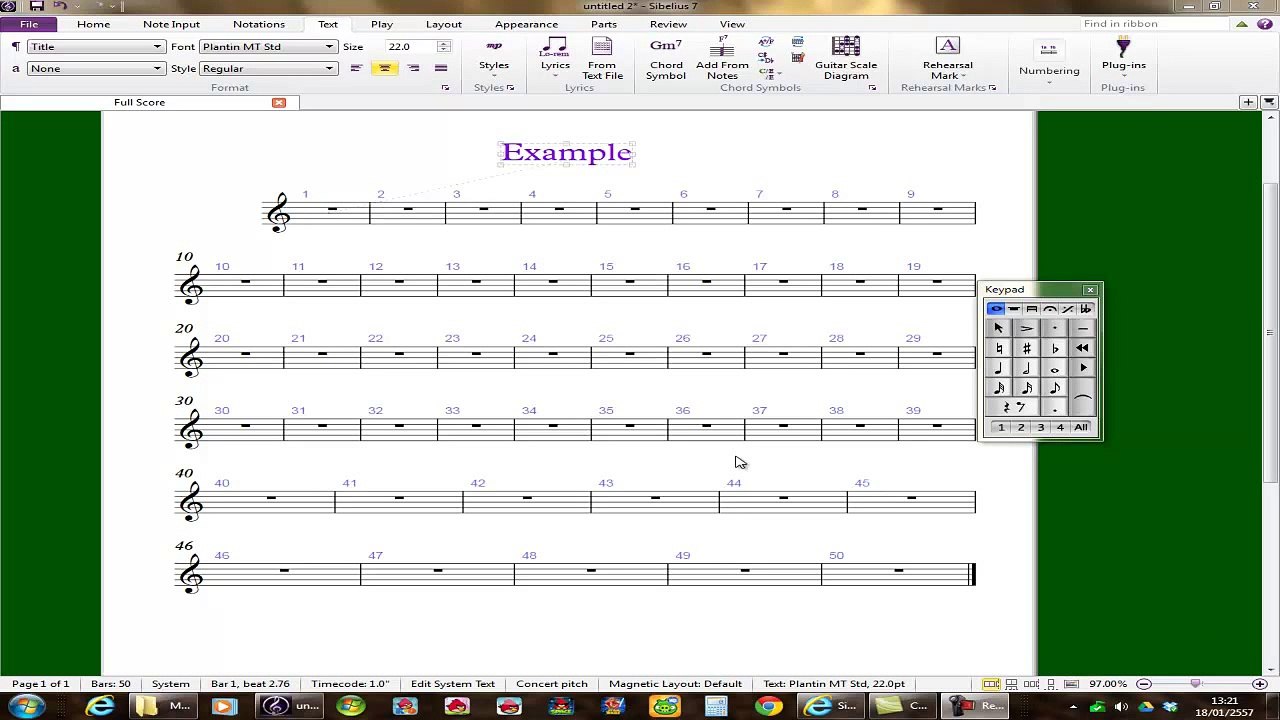Expand the Rehearsal Marks dialog launcher
1280x720 pixels.
click(x=992, y=88)
